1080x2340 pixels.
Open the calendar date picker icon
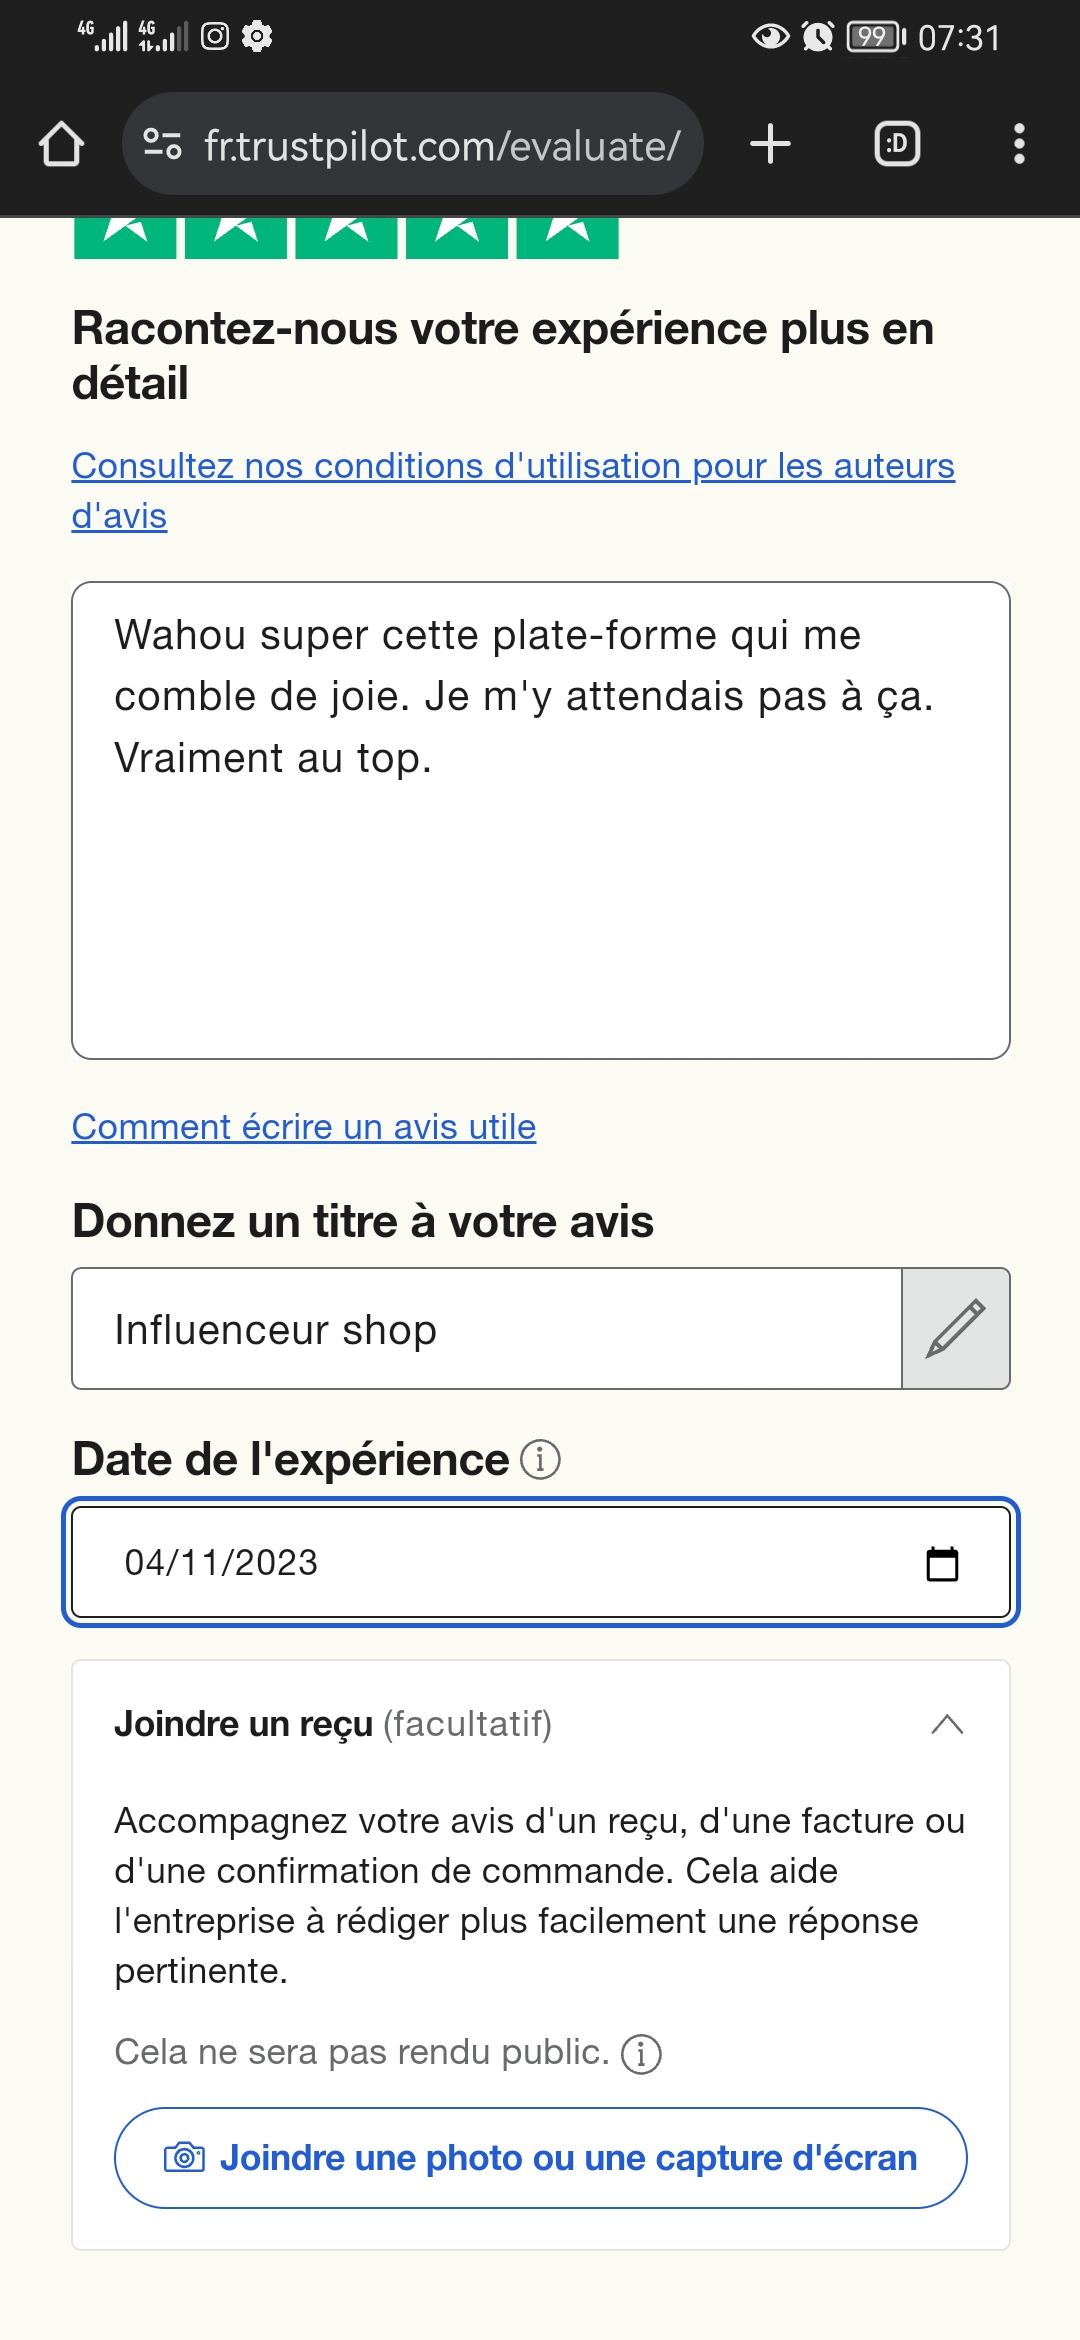point(942,1564)
